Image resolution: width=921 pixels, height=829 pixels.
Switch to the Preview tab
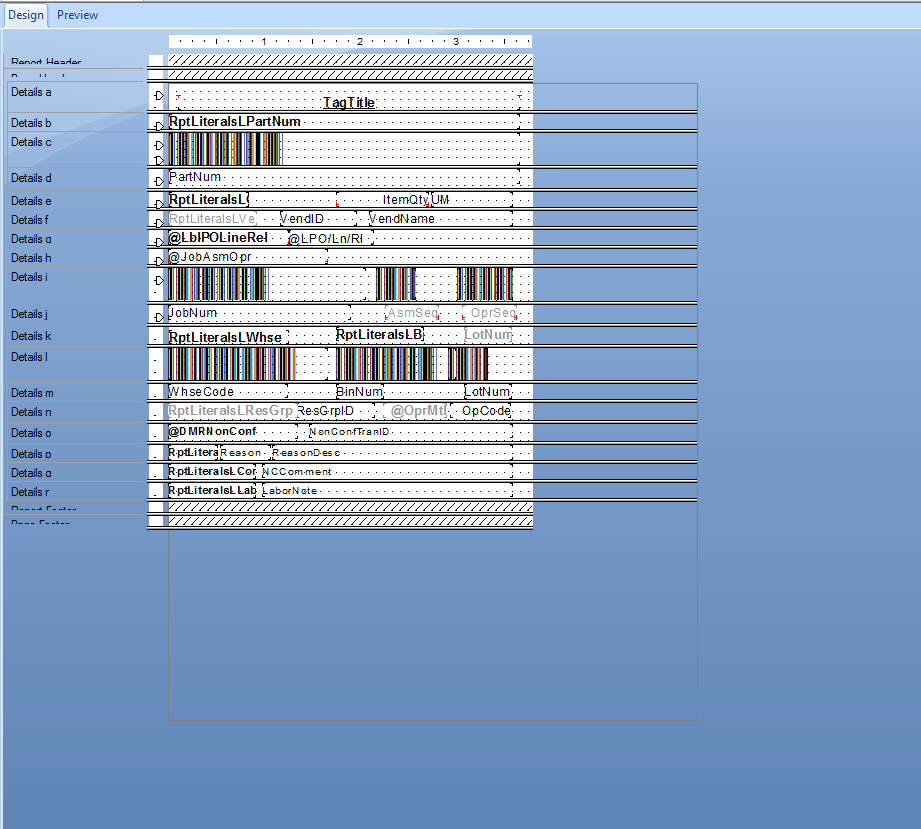[x=77, y=15]
